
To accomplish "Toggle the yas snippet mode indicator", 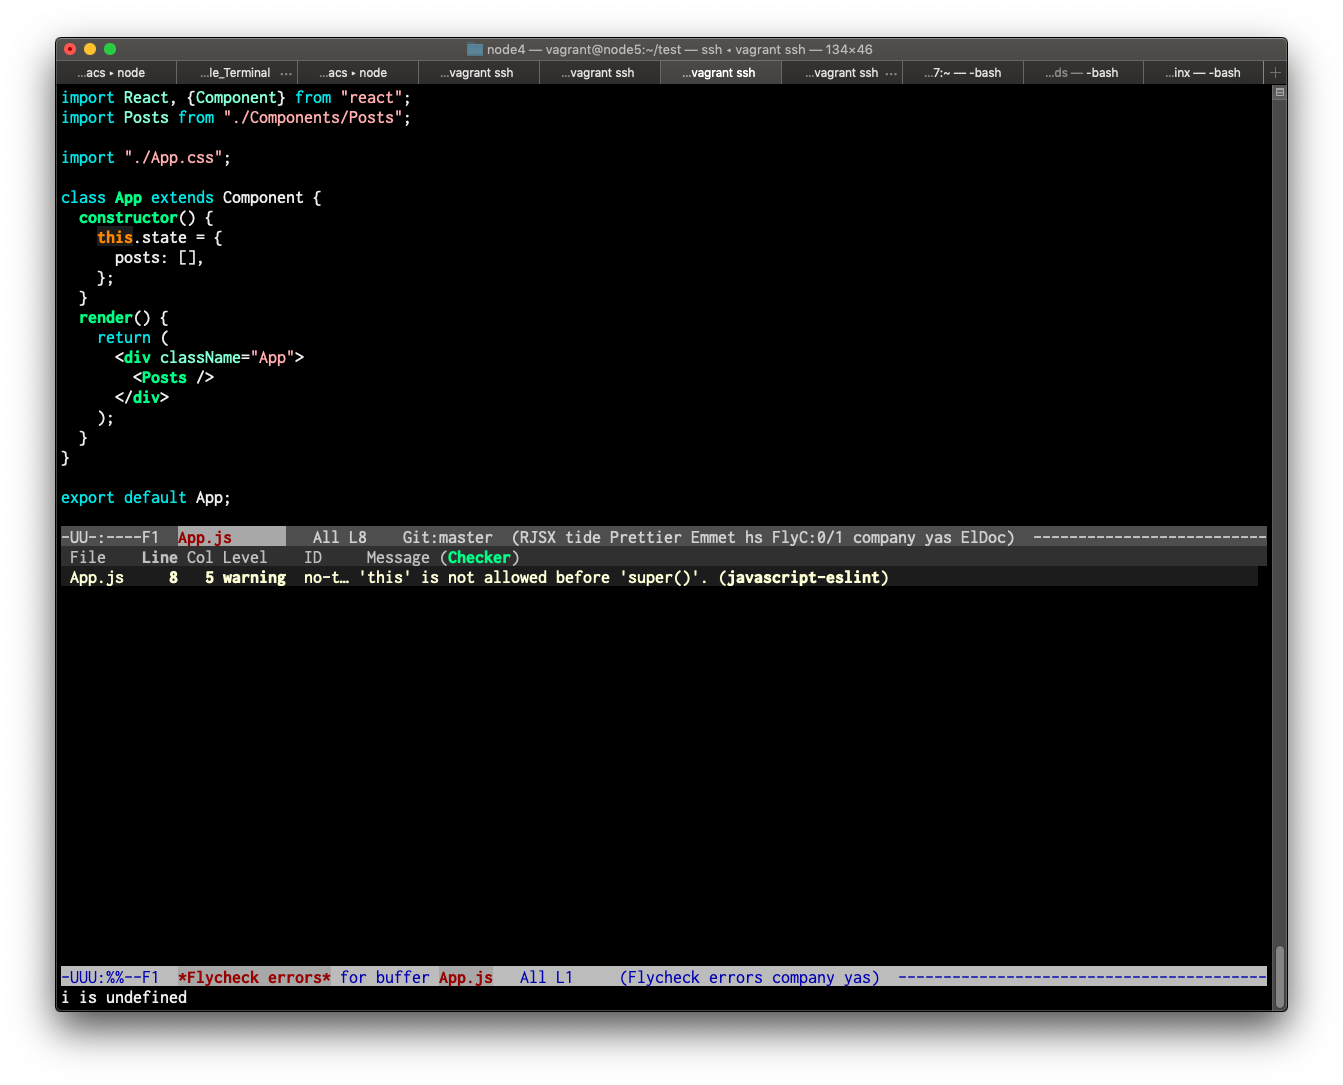I will (937, 537).
